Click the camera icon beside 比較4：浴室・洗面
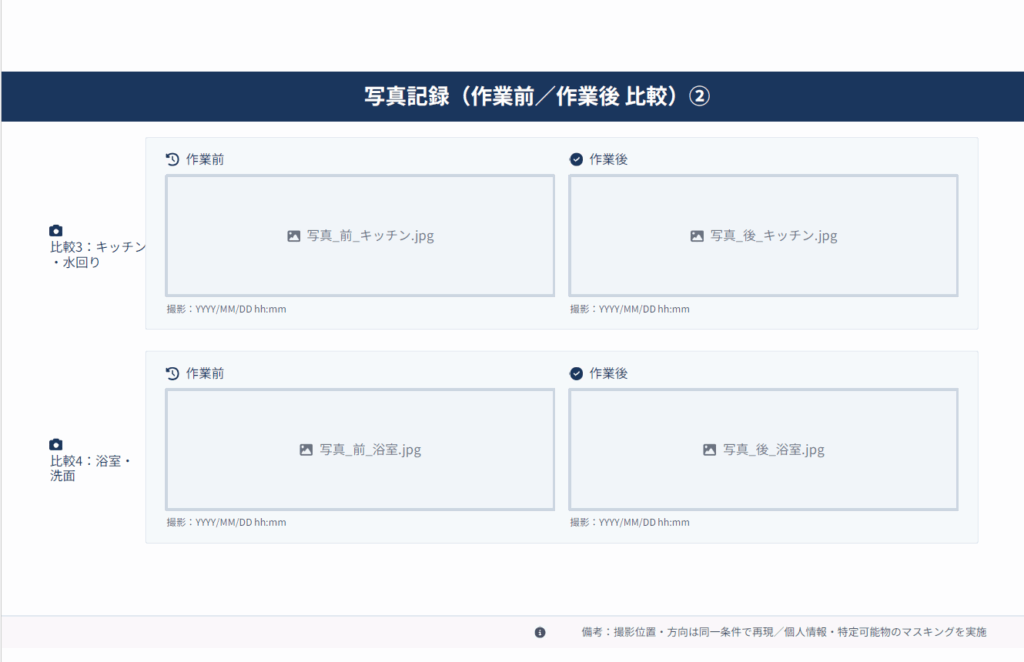This screenshot has width=1024, height=662. tap(55, 443)
